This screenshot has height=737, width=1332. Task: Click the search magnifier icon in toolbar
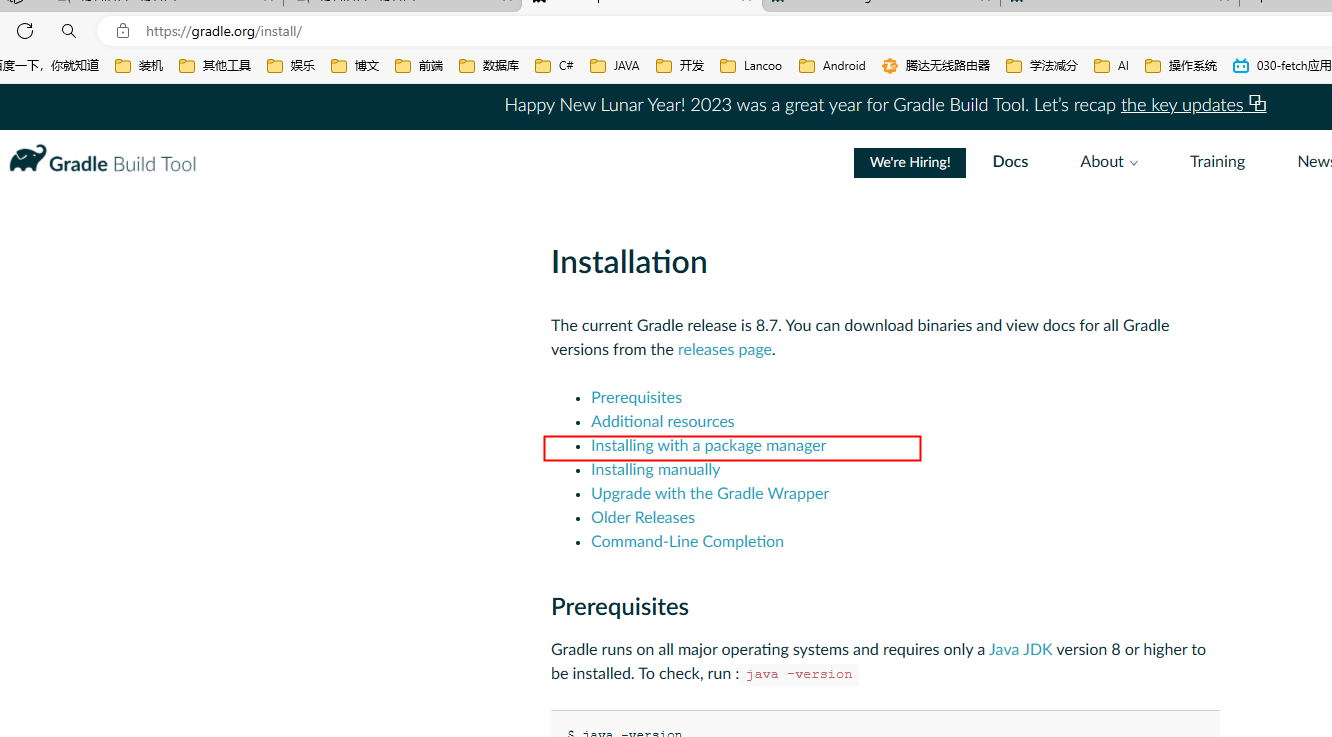(x=68, y=31)
